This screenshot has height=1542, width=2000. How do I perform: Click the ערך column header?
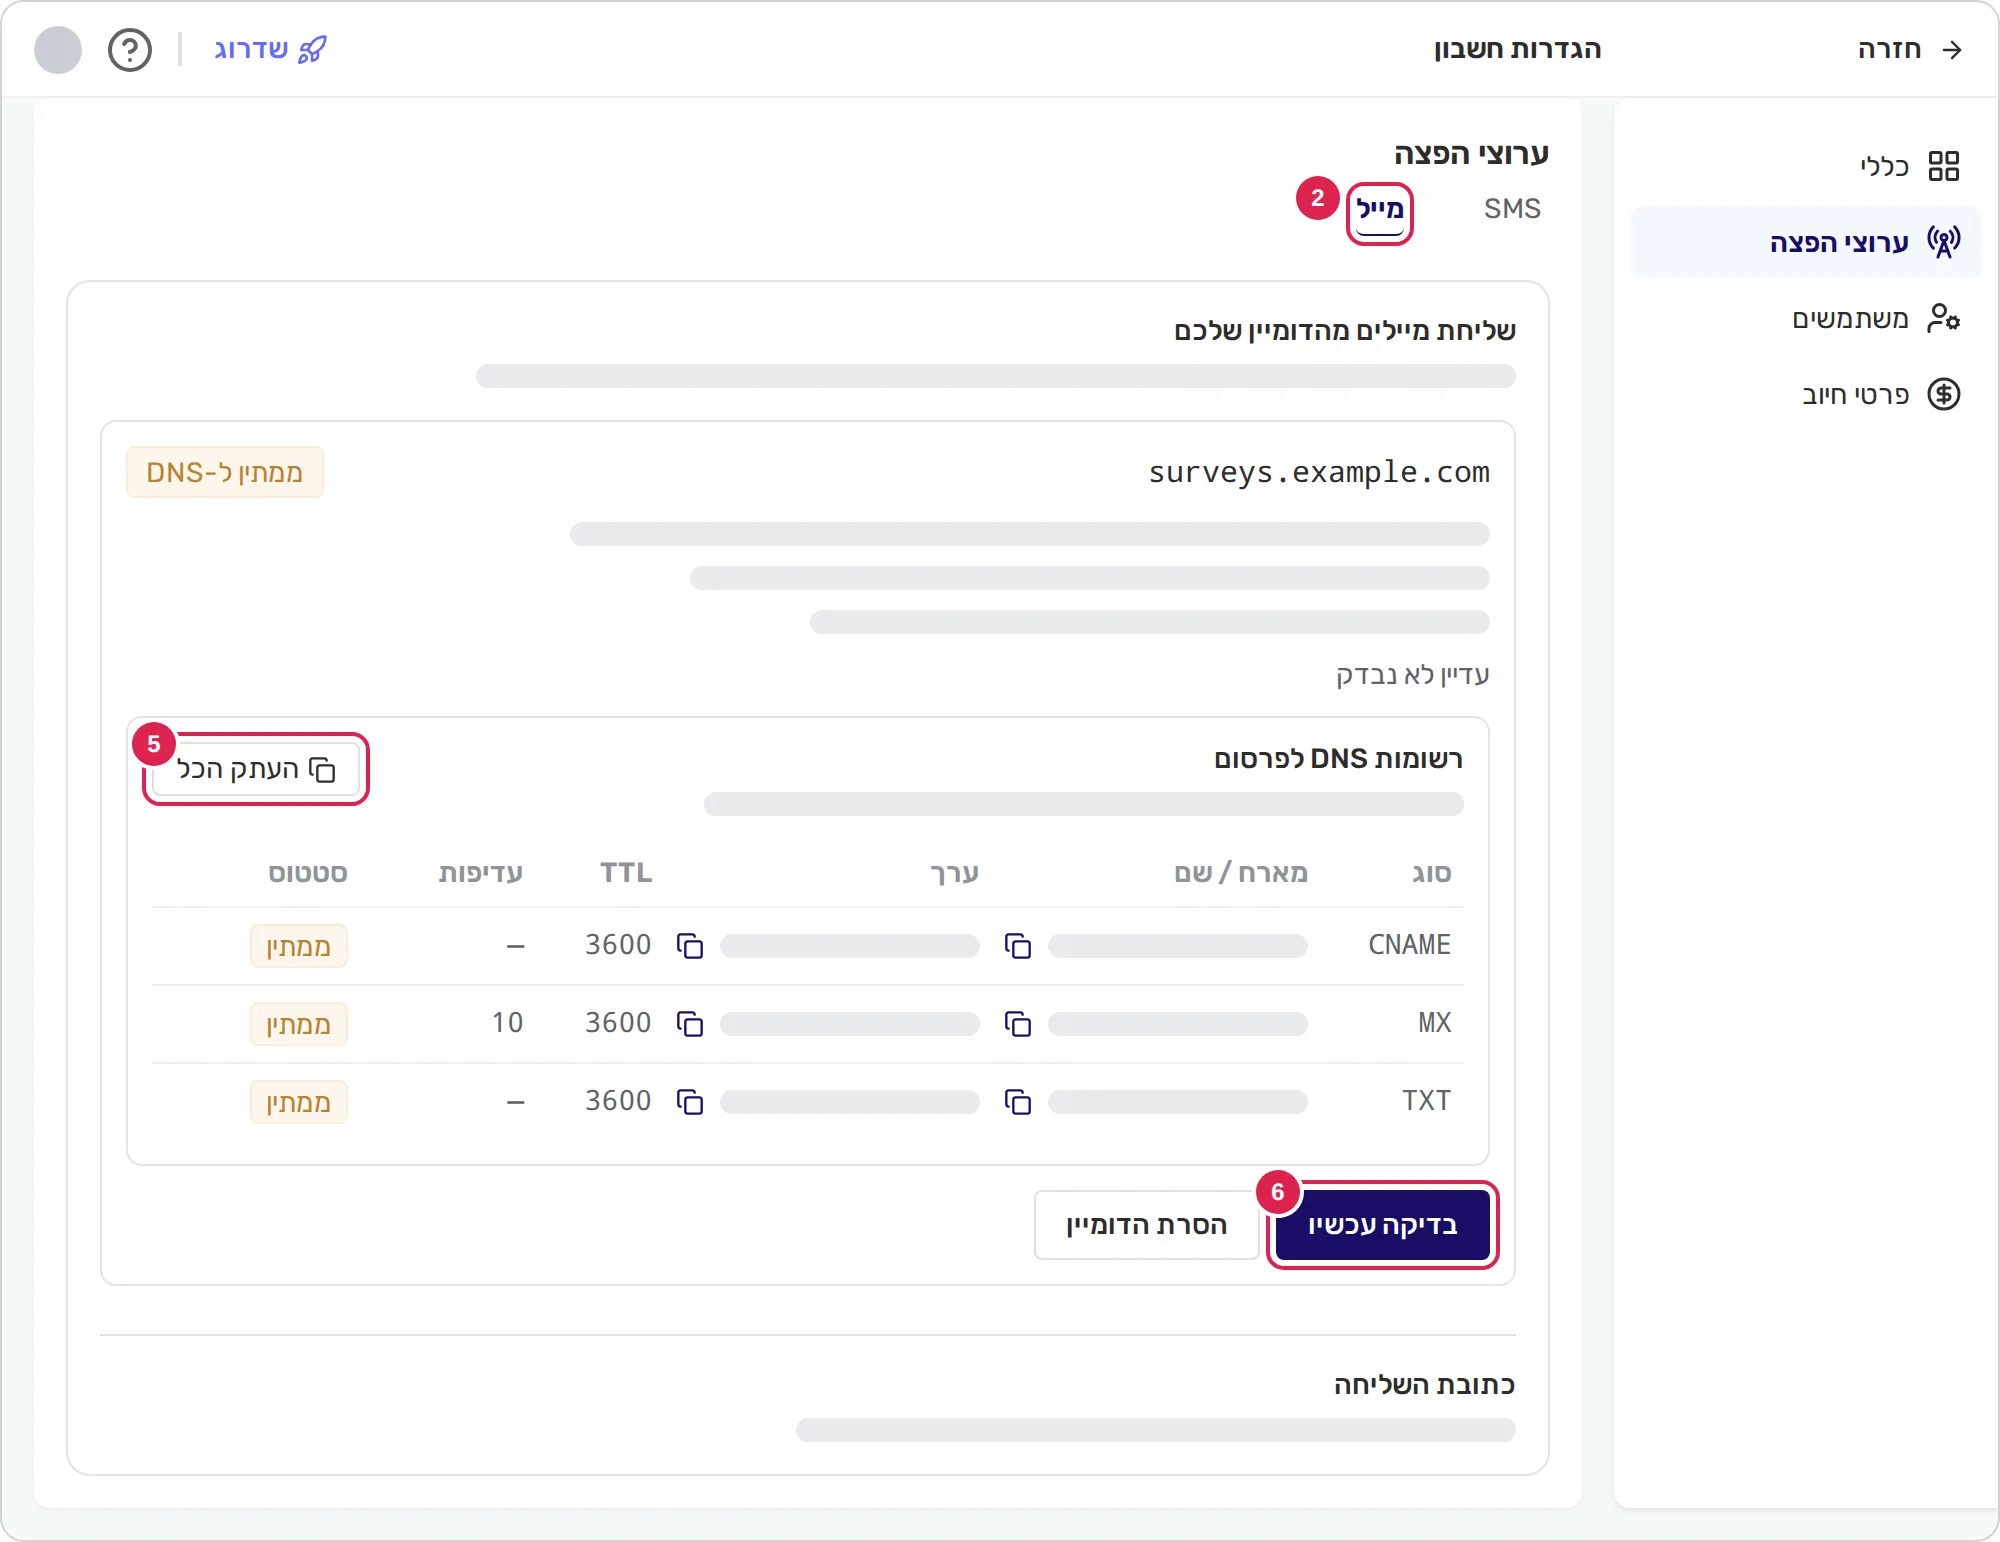click(x=955, y=874)
